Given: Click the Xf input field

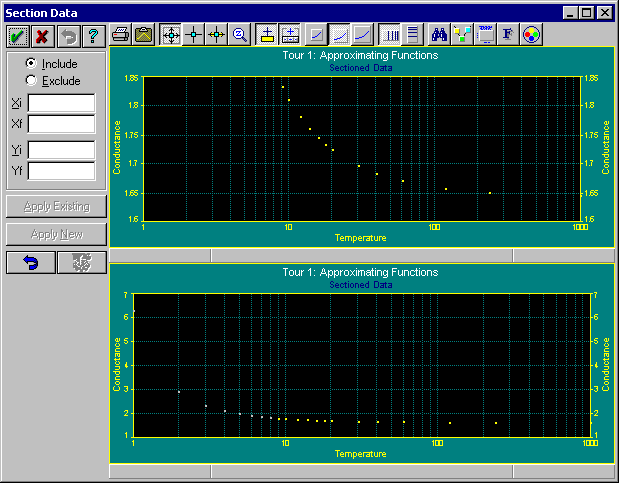Looking at the screenshot, I should click(x=61, y=124).
